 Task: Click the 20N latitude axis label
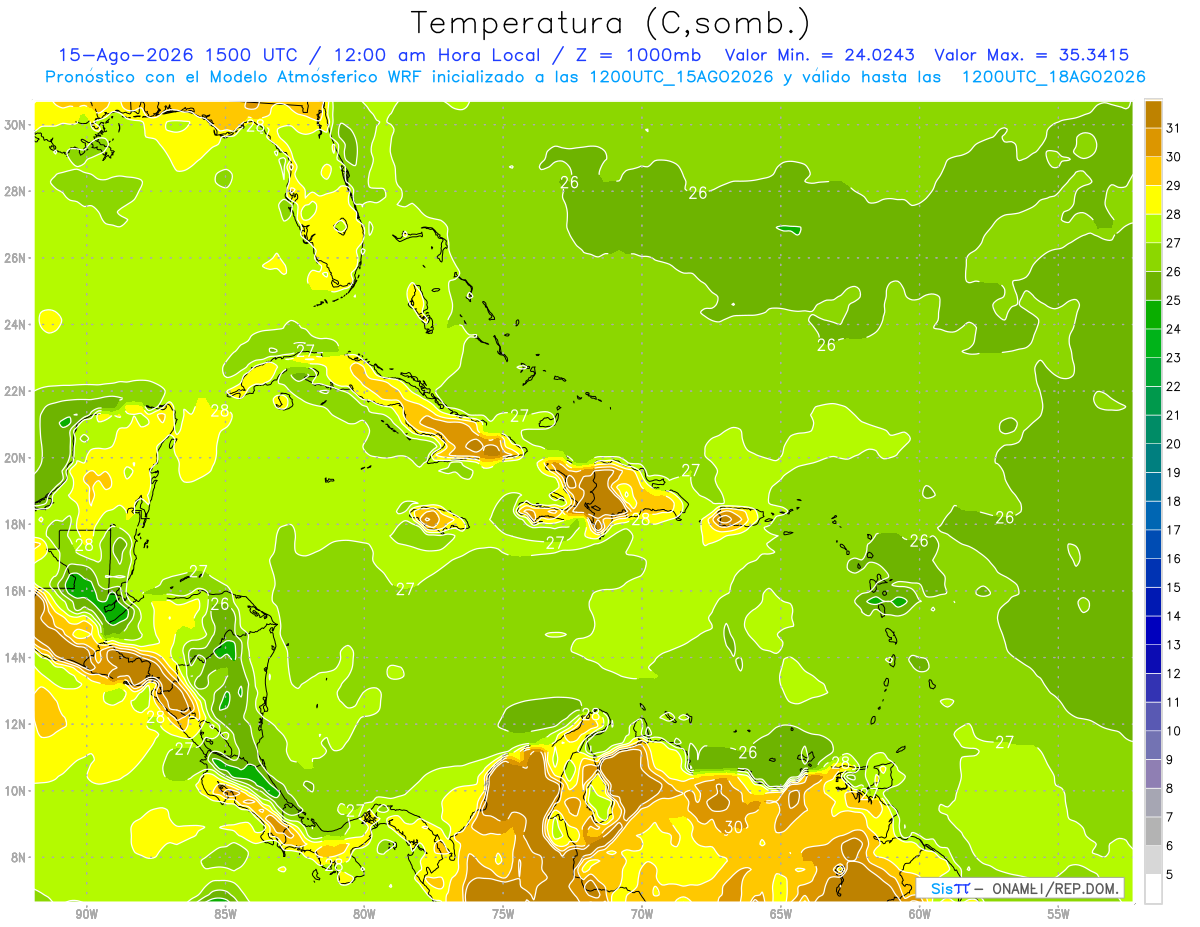click(x=16, y=458)
